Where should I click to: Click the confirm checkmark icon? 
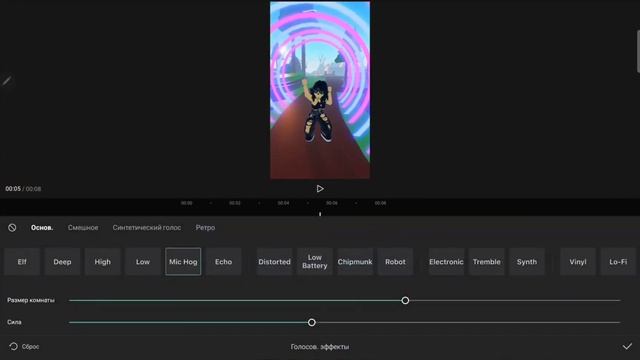pos(627,347)
